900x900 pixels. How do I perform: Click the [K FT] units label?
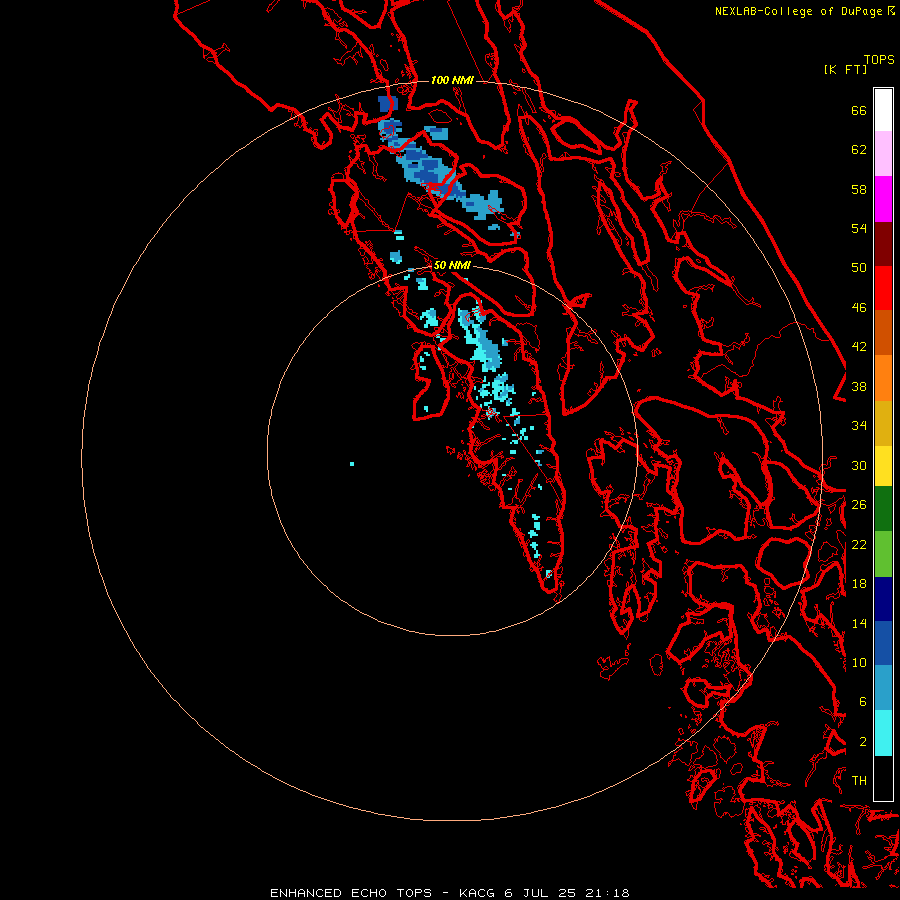845,70
